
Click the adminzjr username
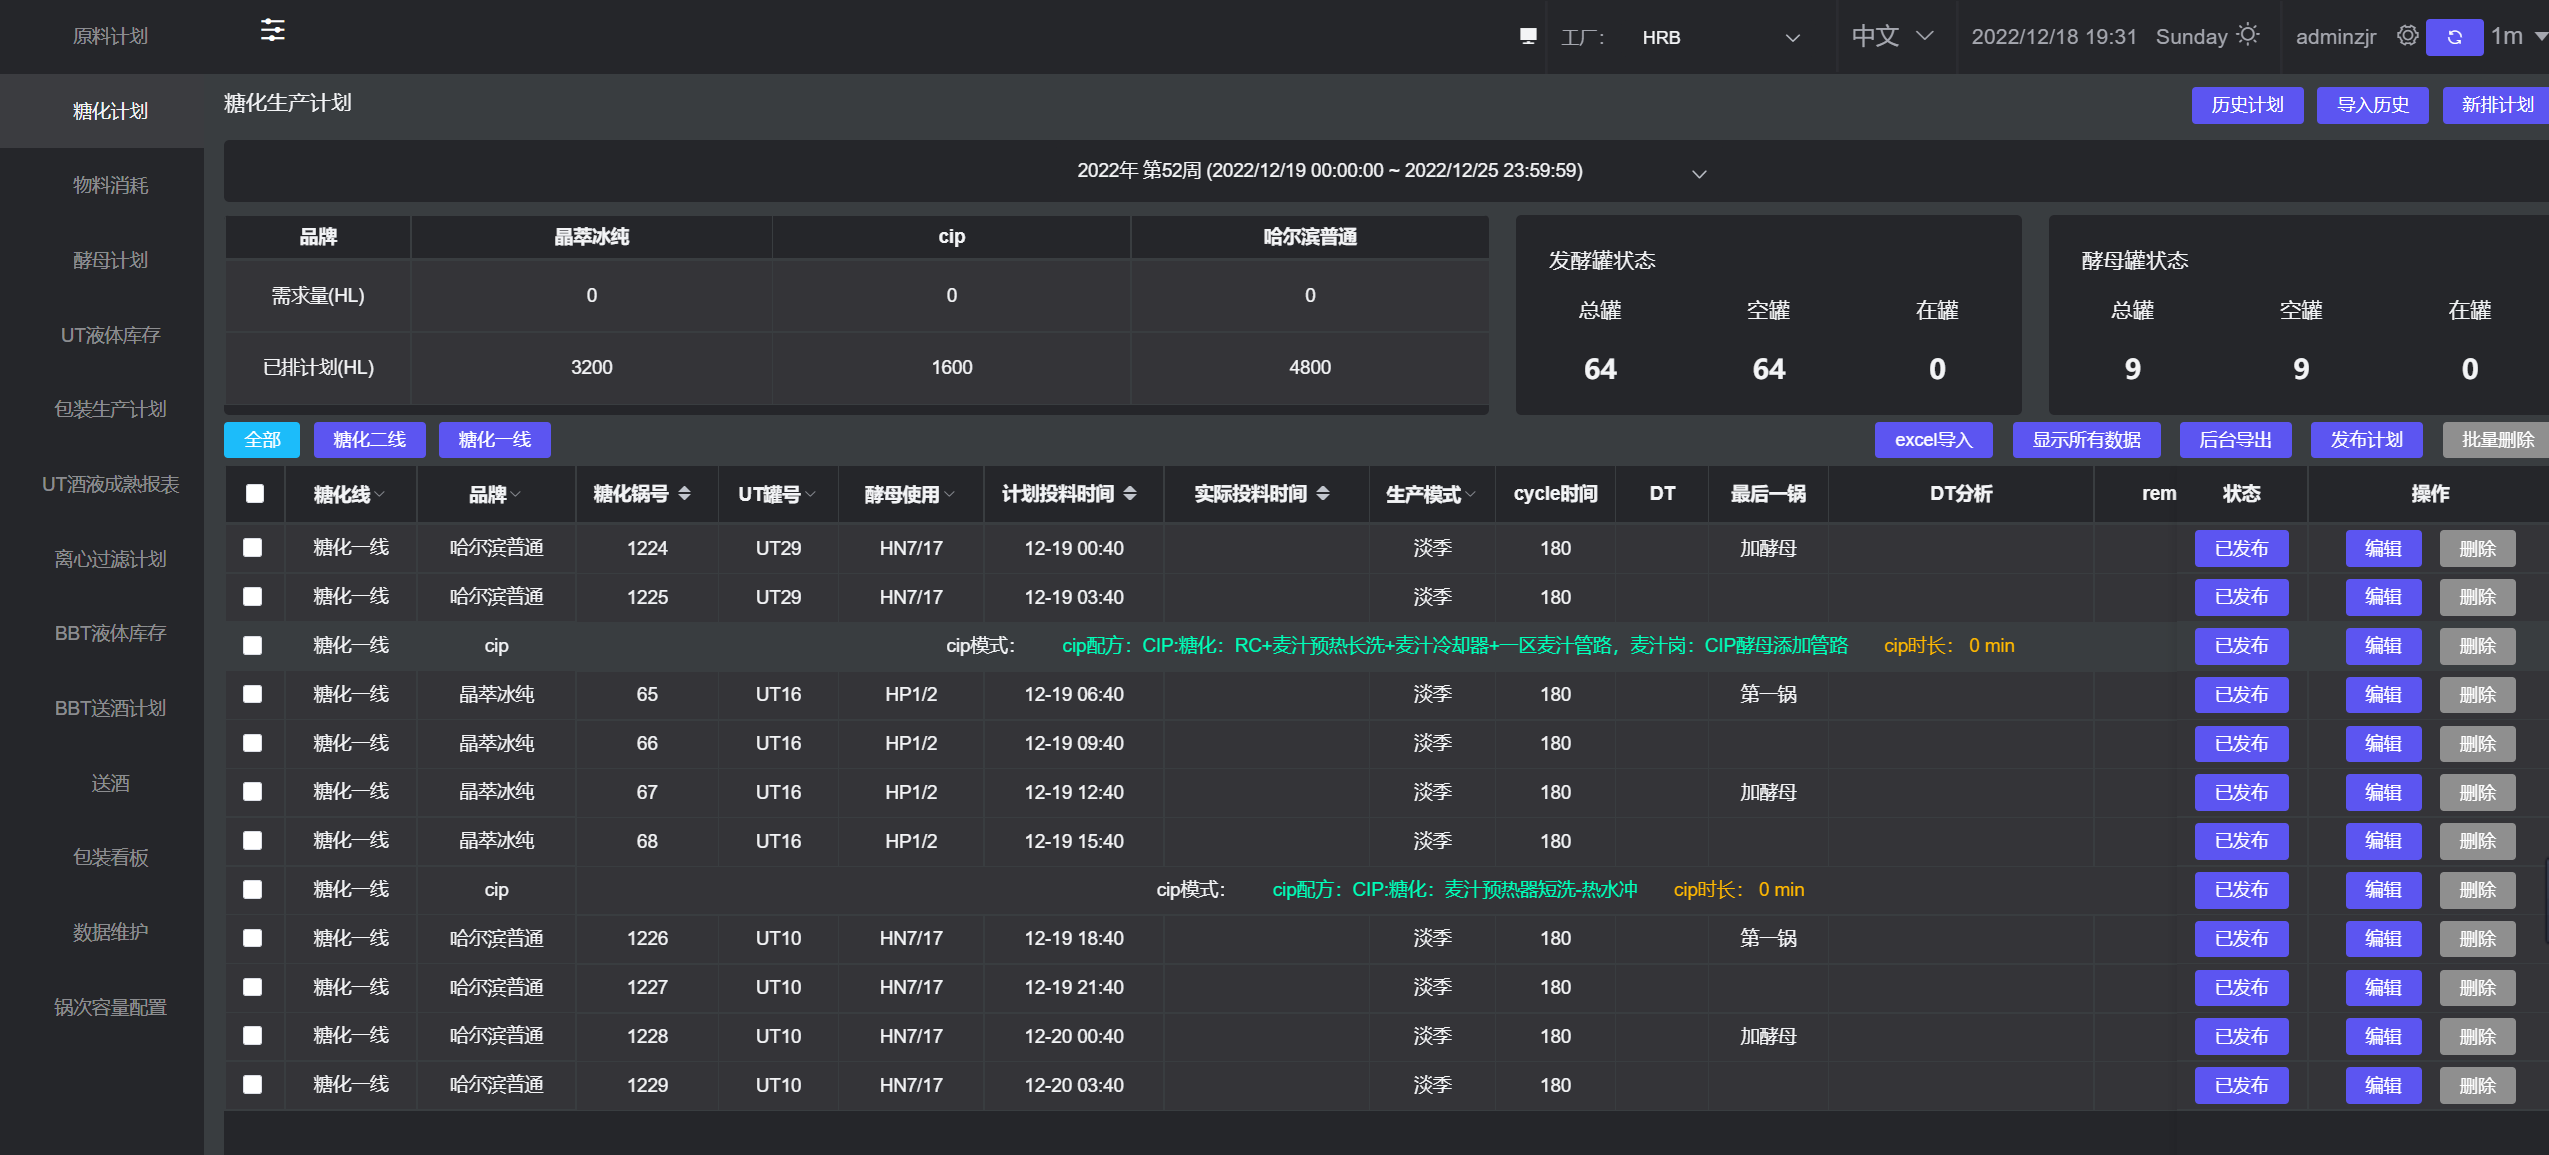pyautogui.click(x=2335, y=37)
